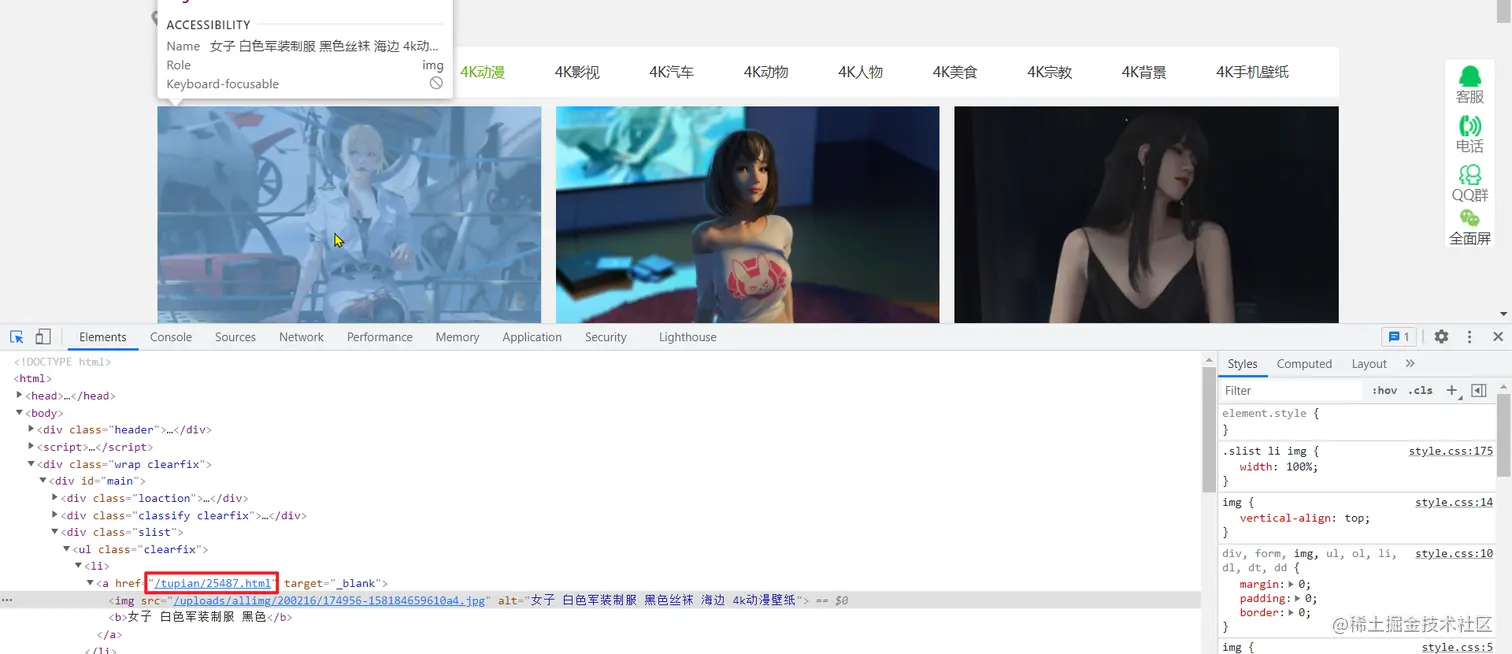The width and height of the screenshot is (1512, 654).
Task: Open the Network tab
Action: [301, 337]
